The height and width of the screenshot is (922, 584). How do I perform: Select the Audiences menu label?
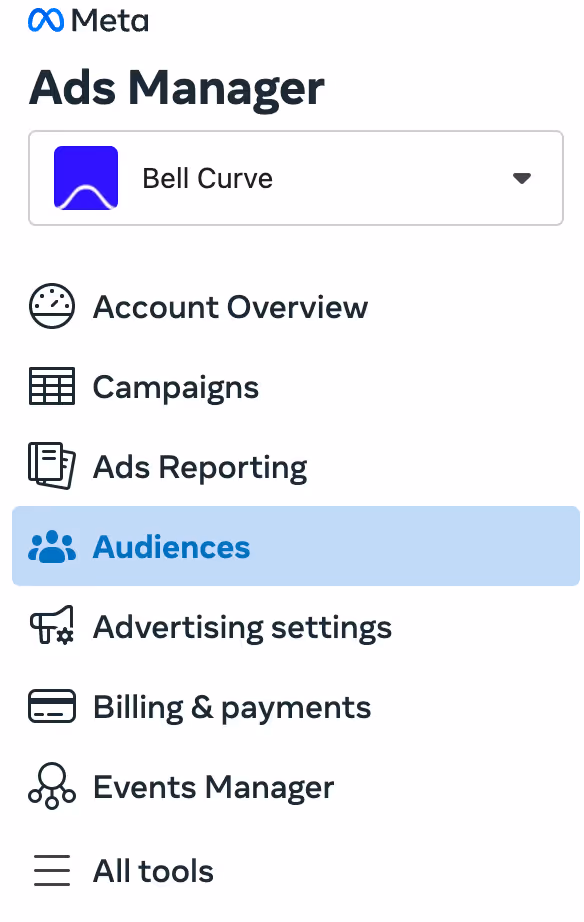pyautogui.click(x=171, y=547)
